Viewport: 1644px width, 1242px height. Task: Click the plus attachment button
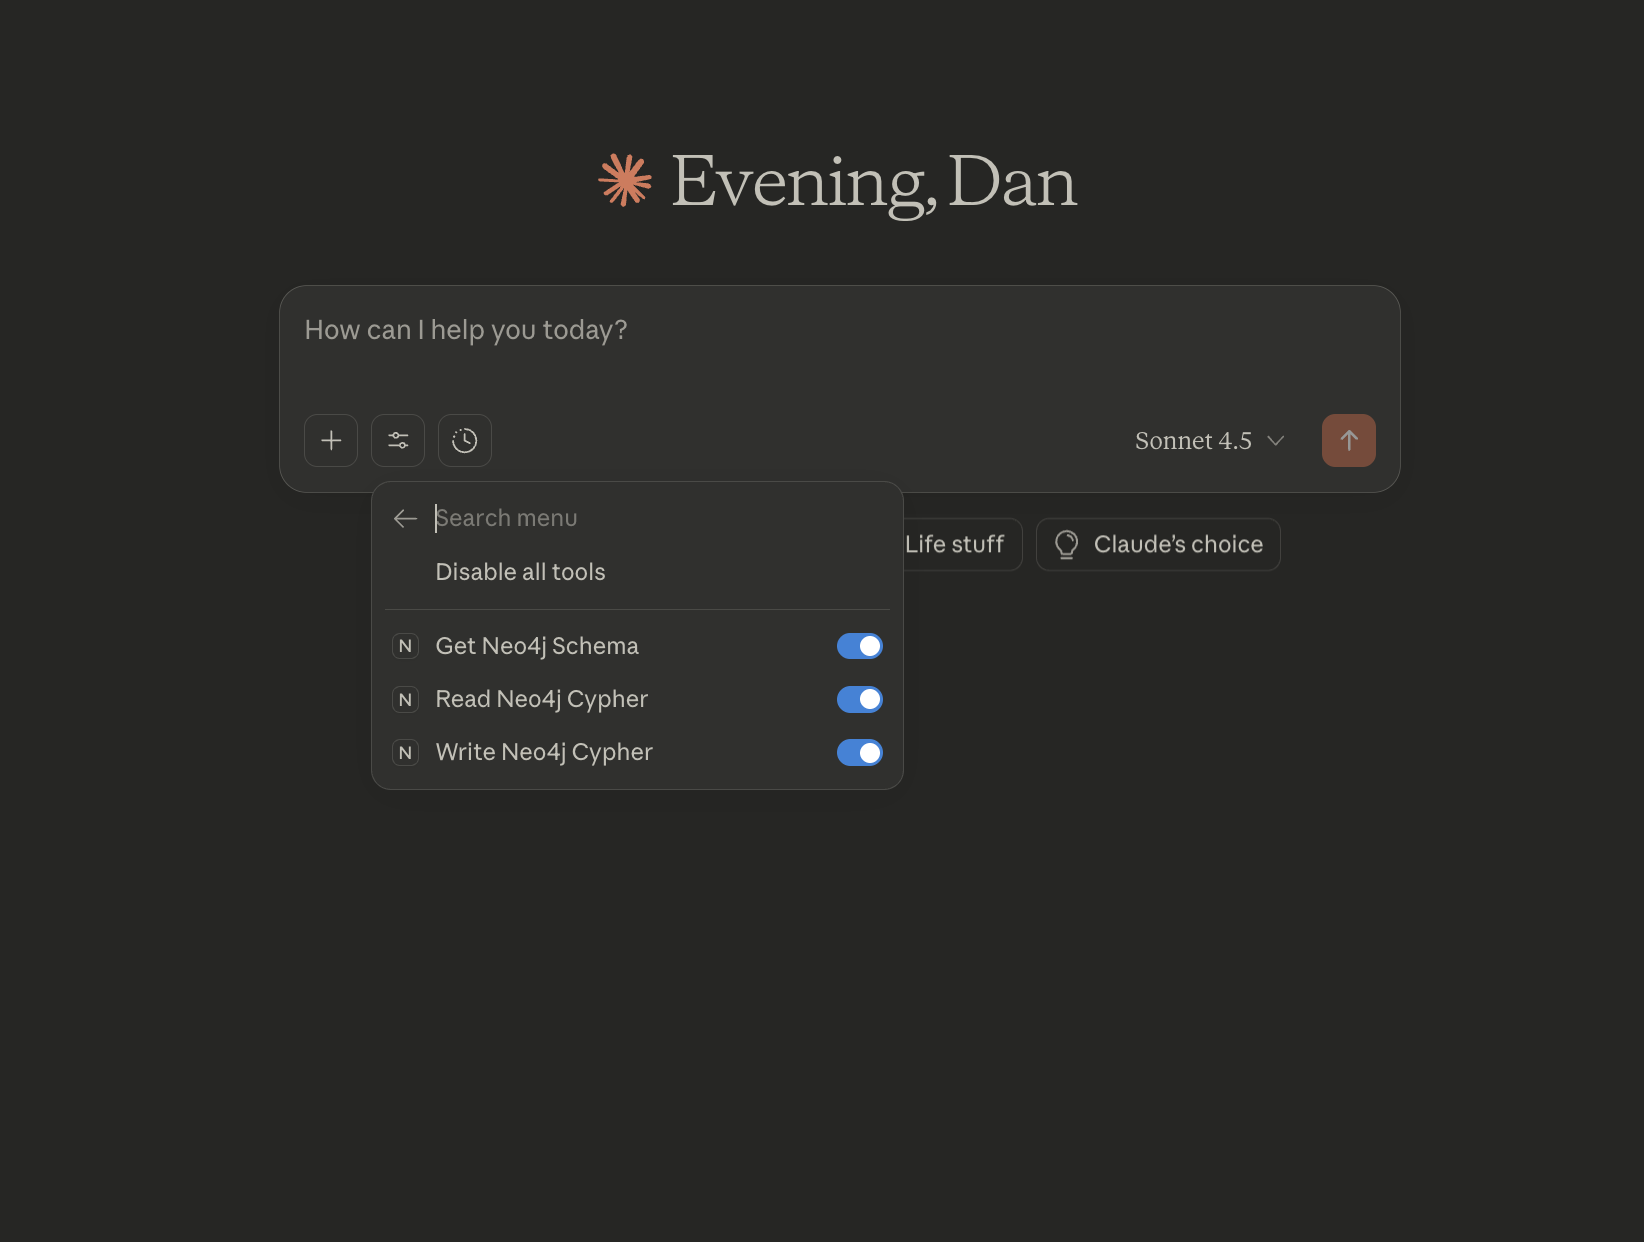331,440
